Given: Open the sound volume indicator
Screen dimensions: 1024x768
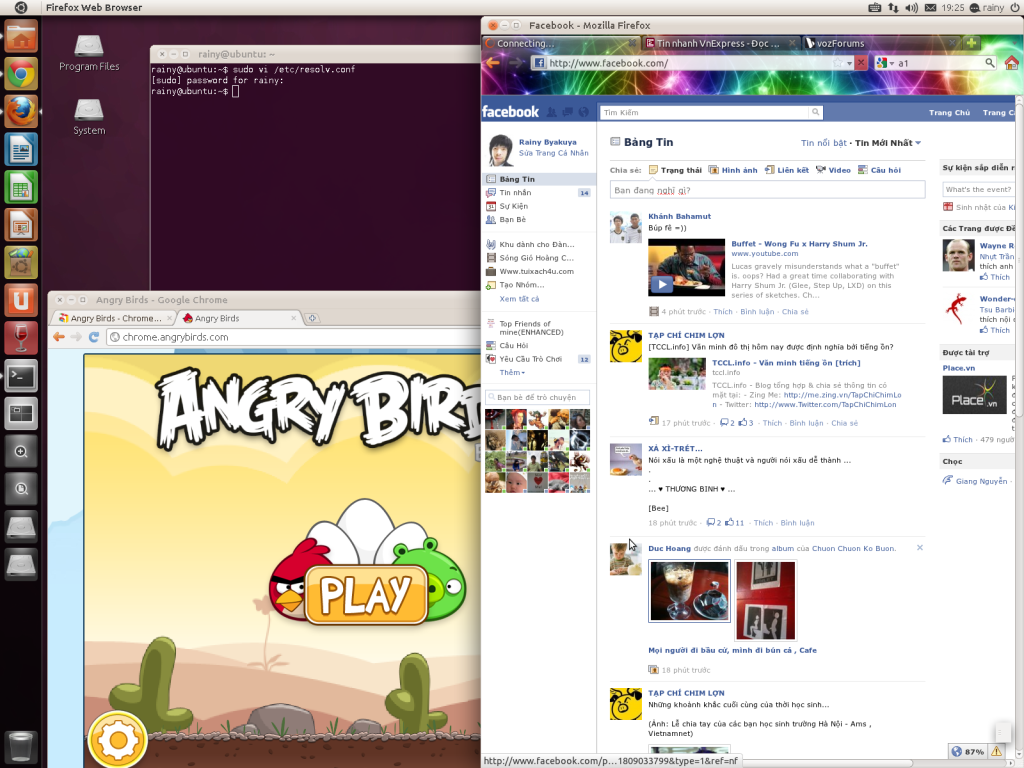Looking at the screenshot, I should point(912,8).
